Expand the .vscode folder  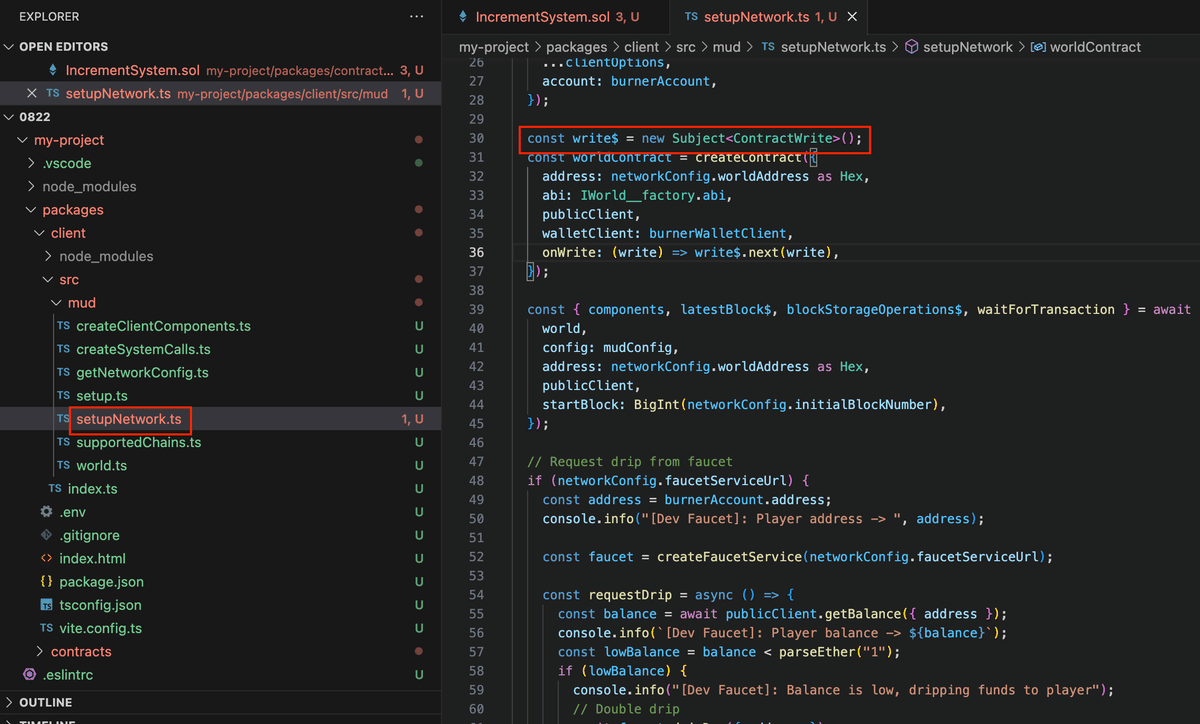[x=33, y=163]
